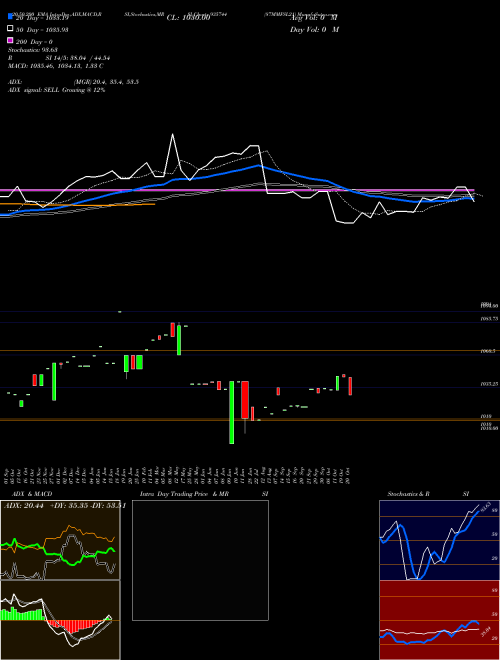500x660 pixels.
Task: Open the blue Stochastics chart panel
Action: 439,540
